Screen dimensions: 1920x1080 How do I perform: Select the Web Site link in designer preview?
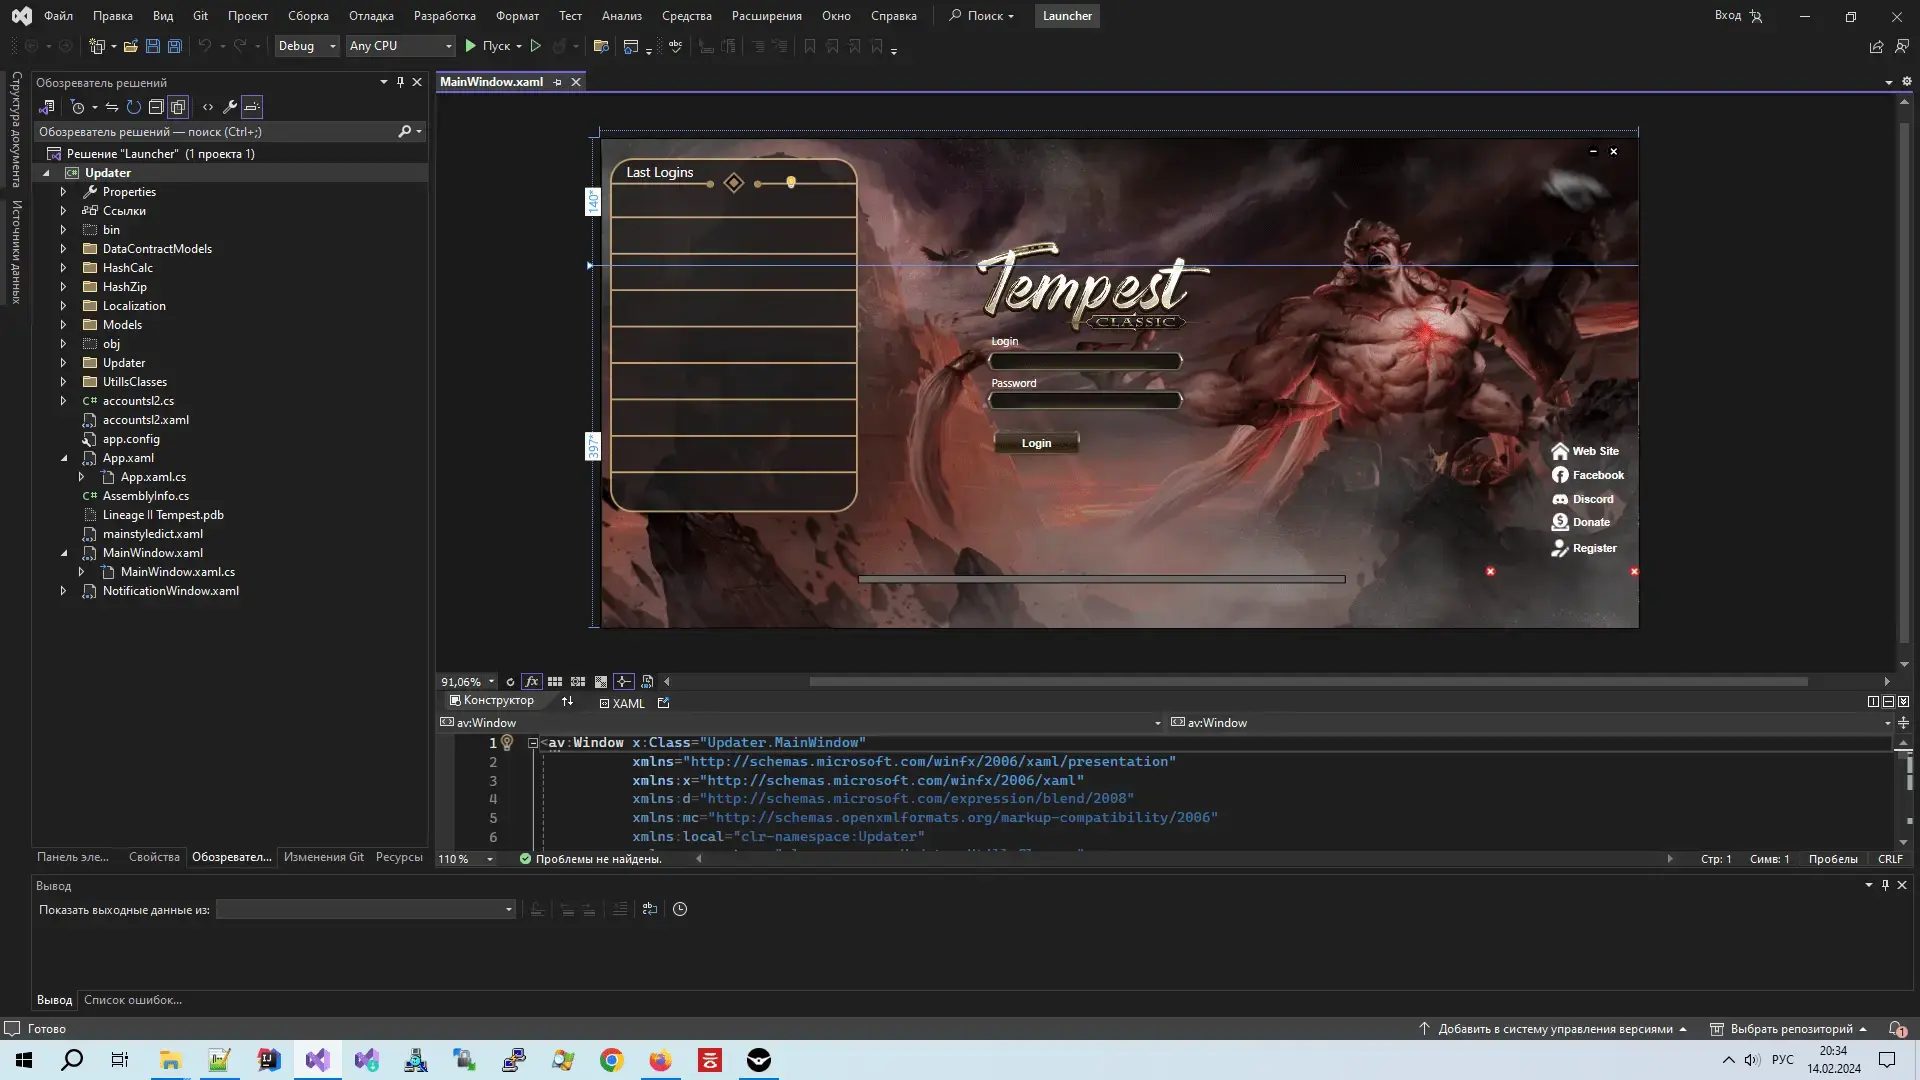click(1585, 451)
